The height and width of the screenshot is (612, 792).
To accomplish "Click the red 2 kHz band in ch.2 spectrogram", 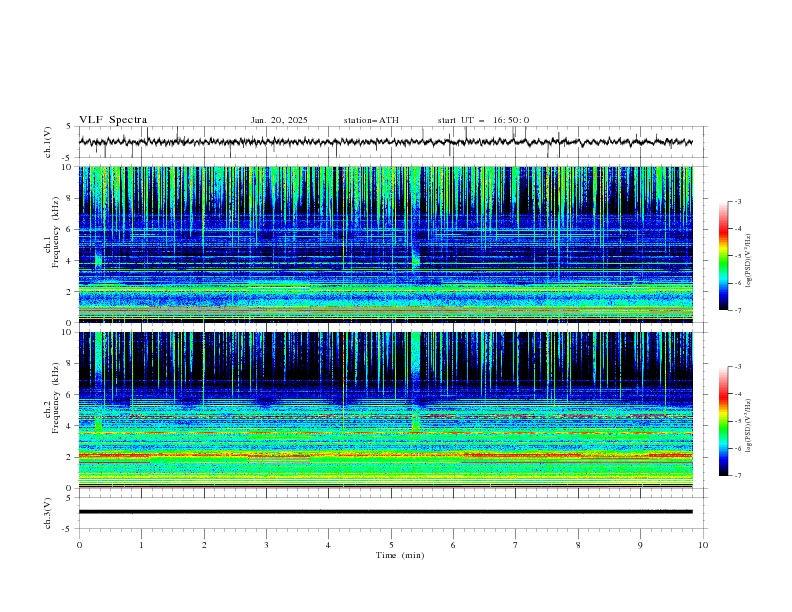I will click(x=385, y=455).
